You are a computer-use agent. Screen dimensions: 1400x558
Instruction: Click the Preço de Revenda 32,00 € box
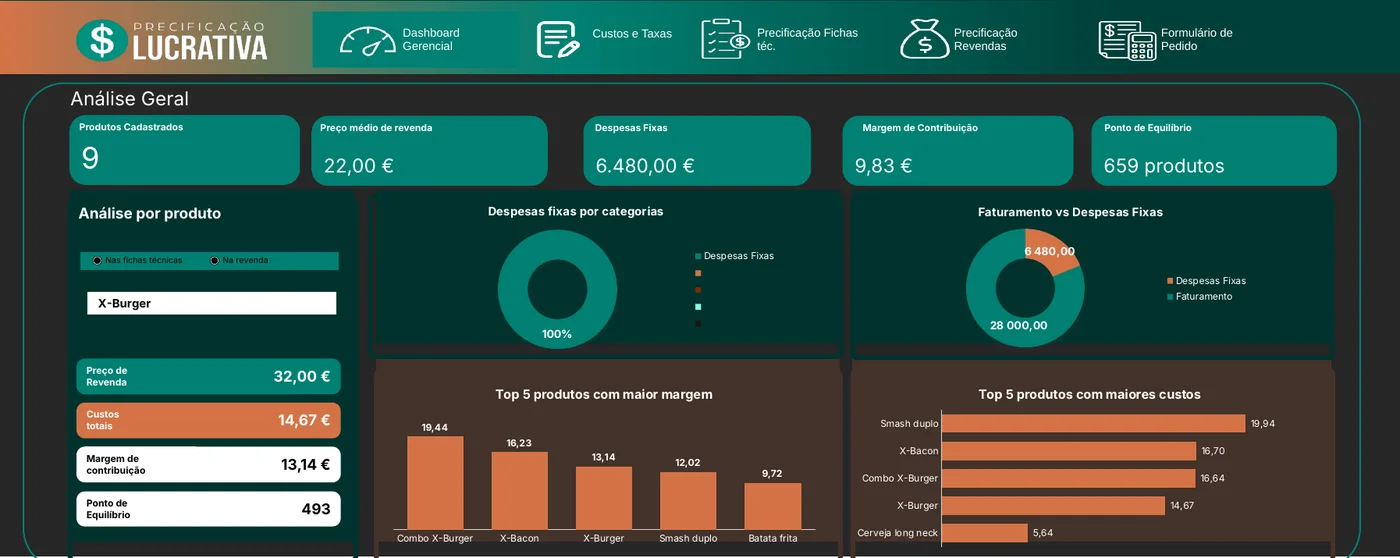point(208,377)
